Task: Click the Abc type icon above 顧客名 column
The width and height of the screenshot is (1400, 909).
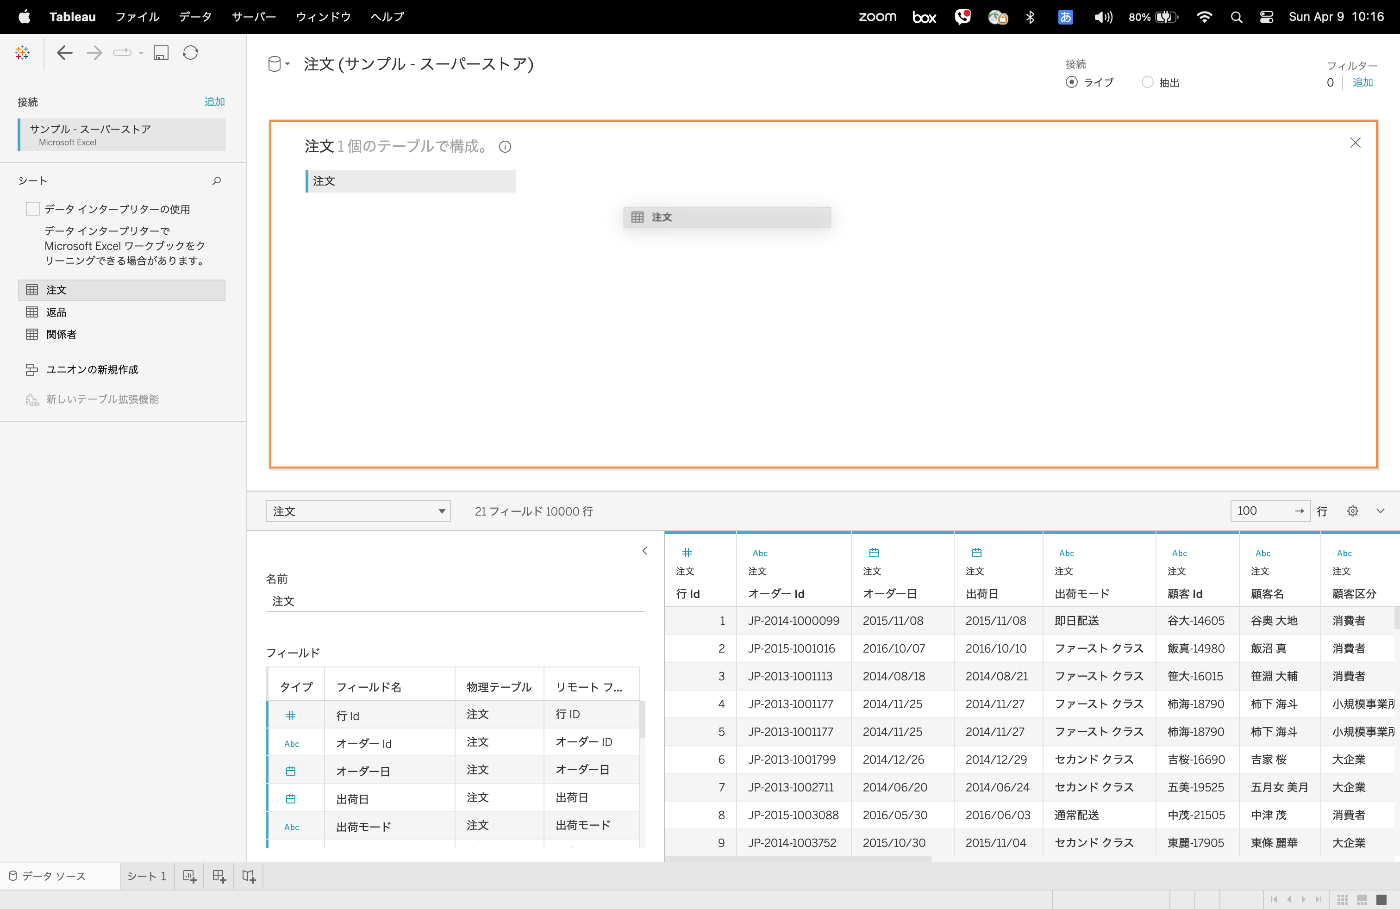Action: pyautogui.click(x=1263, y=553)
